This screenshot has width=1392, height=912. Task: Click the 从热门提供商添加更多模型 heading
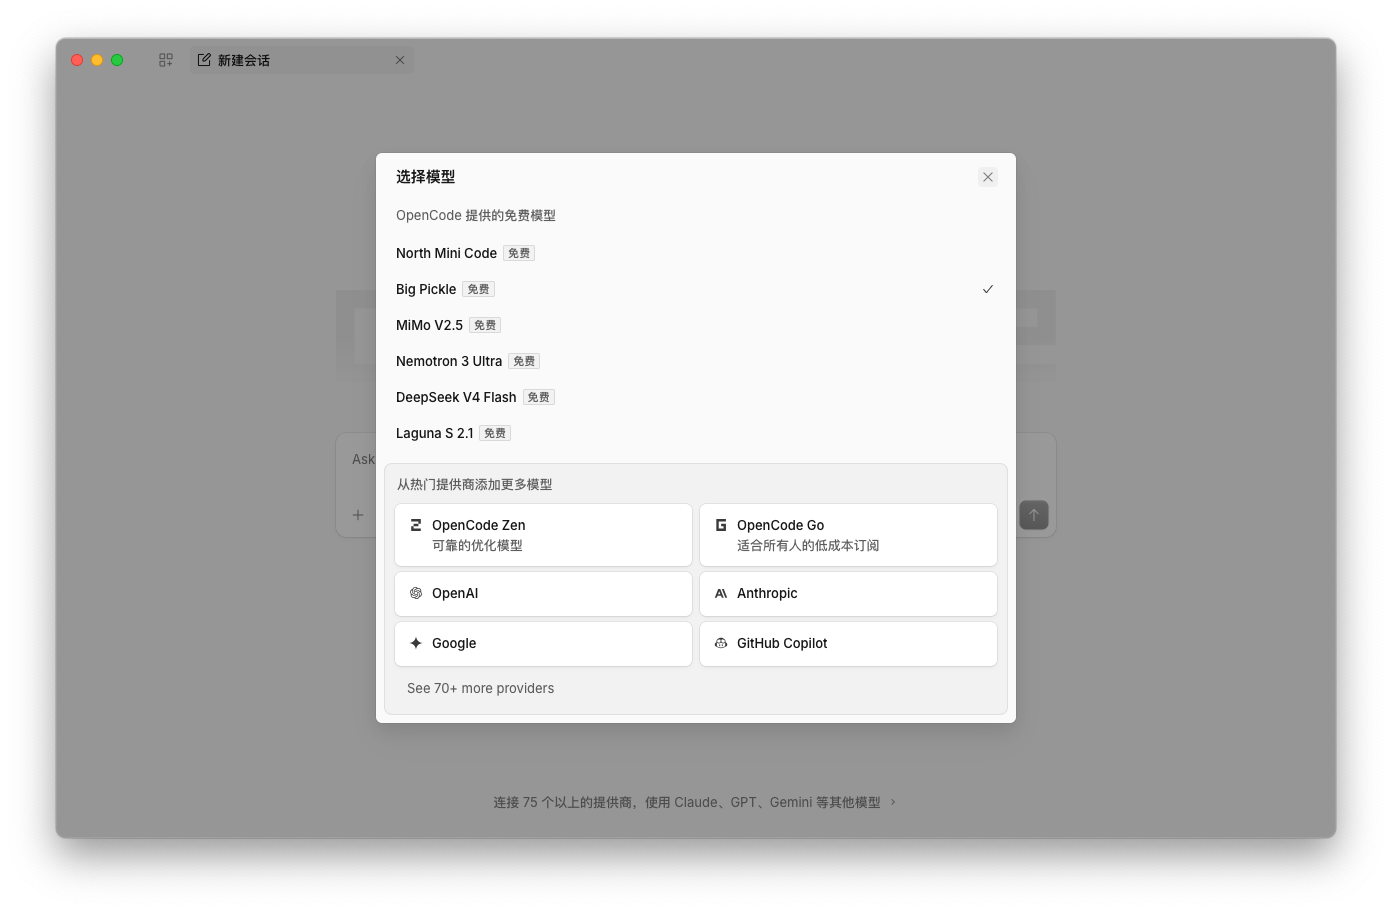pyautogui.click(x=475, y=484)
